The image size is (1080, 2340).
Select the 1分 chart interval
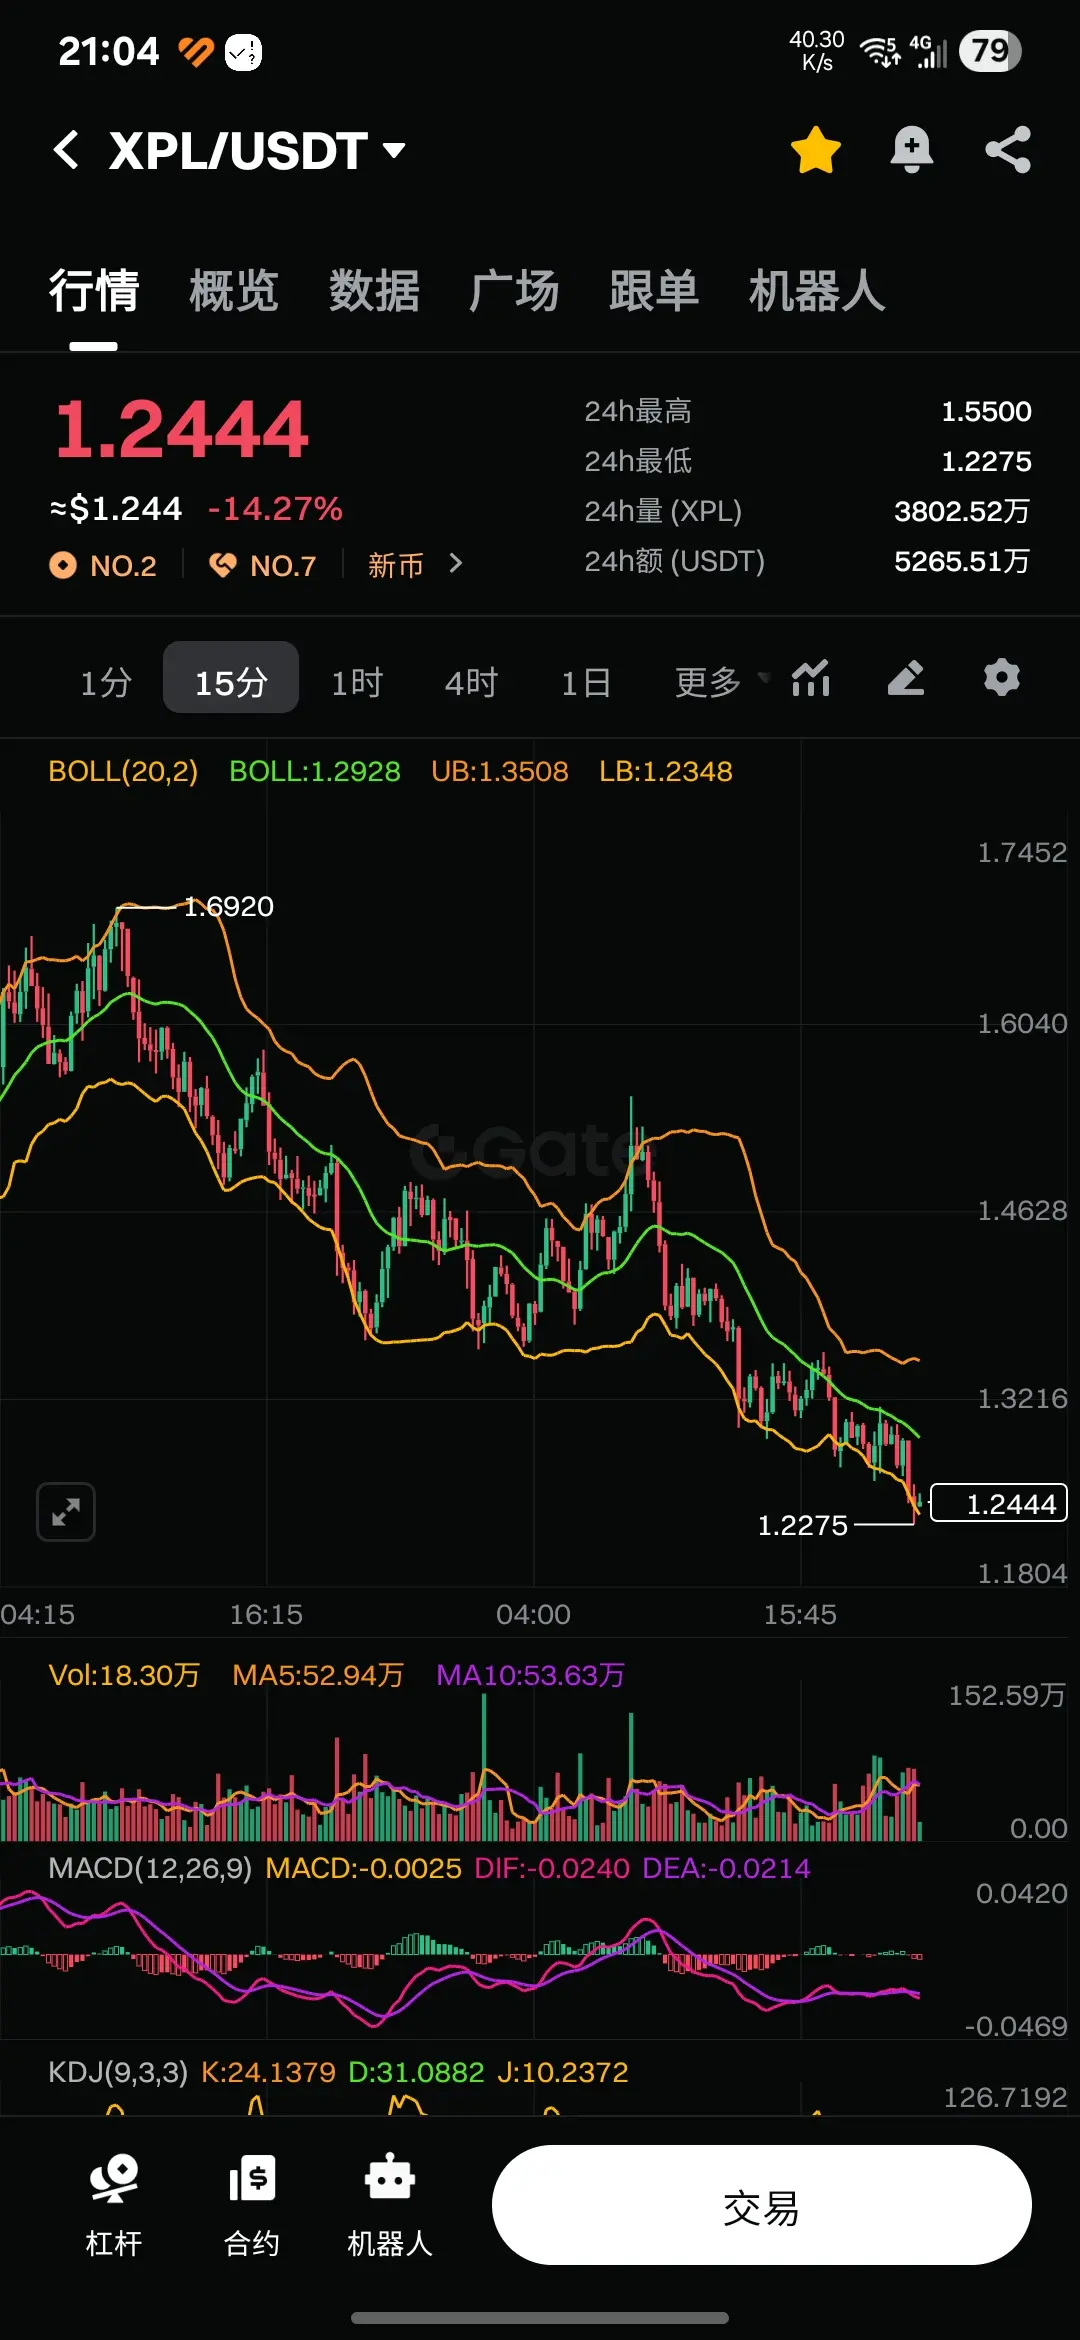click(106, 682)
